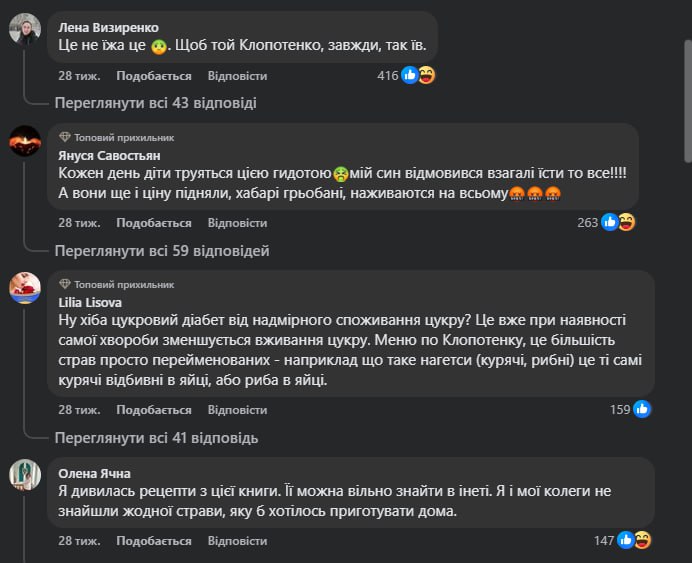Screen dimensions: 692x563
Task: Like Lilia Lisova's comment via Подобається
Action: 153,410
